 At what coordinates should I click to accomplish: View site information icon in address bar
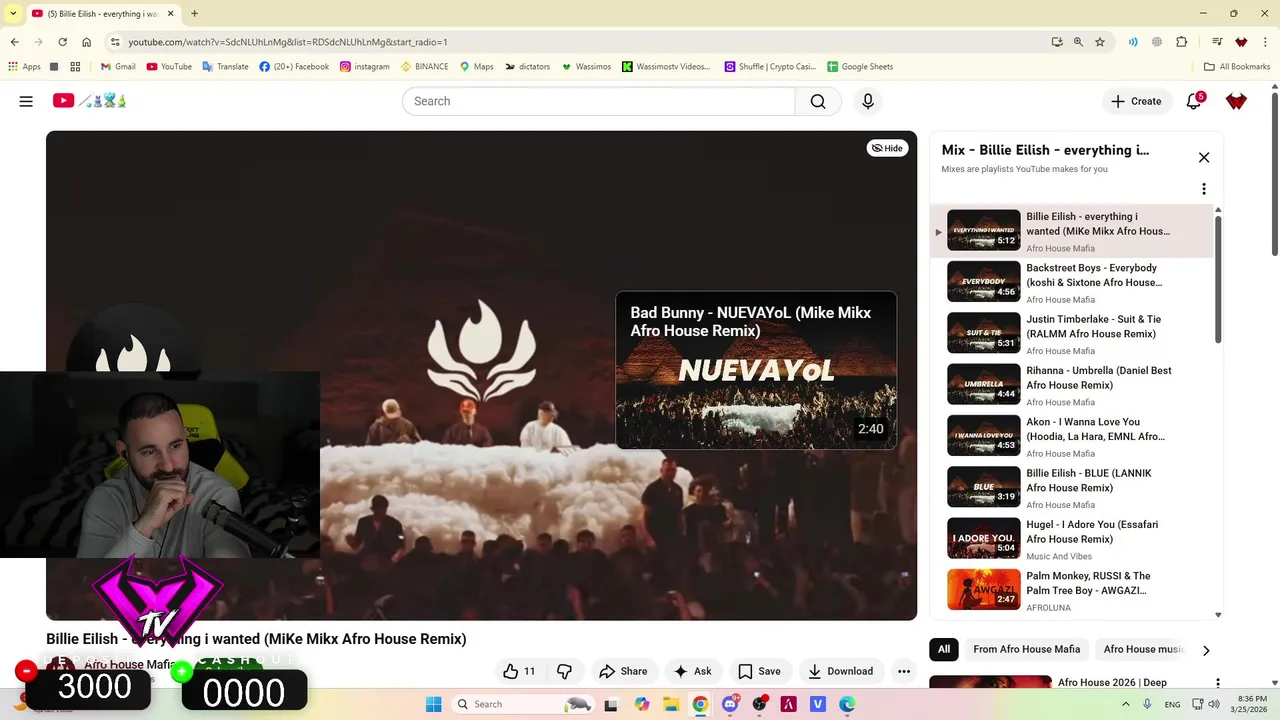tap(115, 42)
